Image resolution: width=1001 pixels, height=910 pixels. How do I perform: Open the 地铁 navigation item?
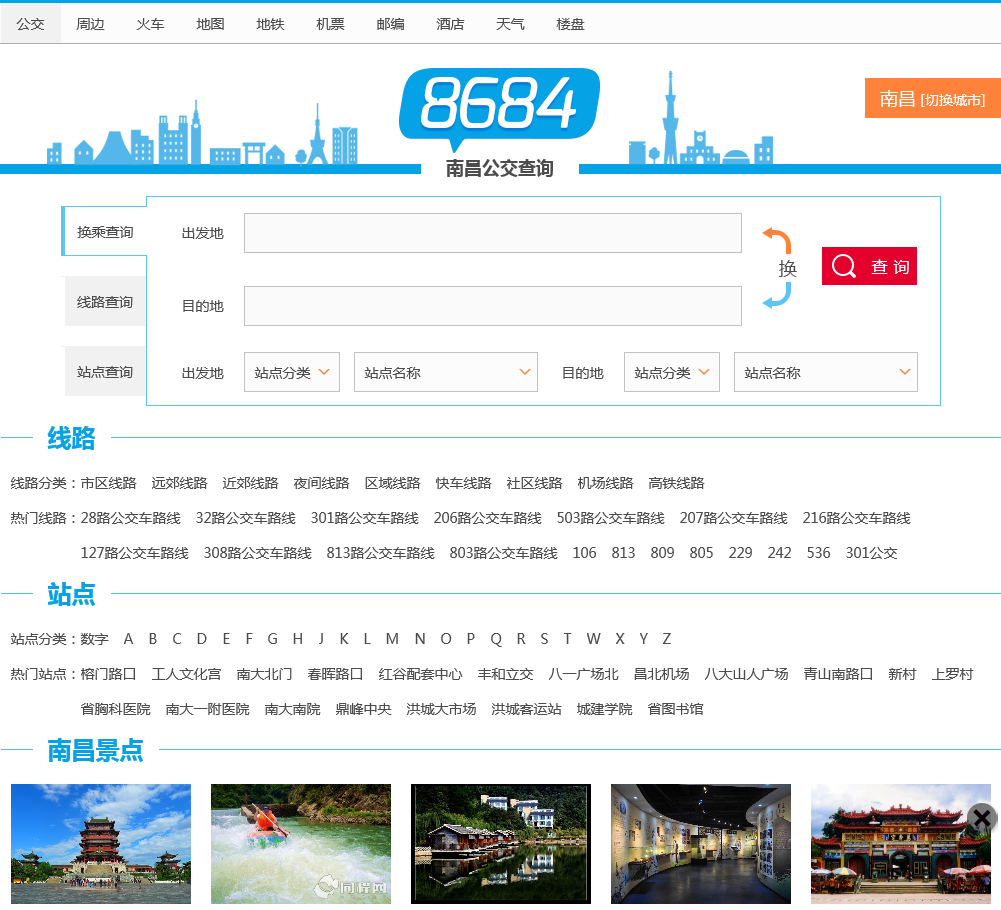(x=270, y=24)
